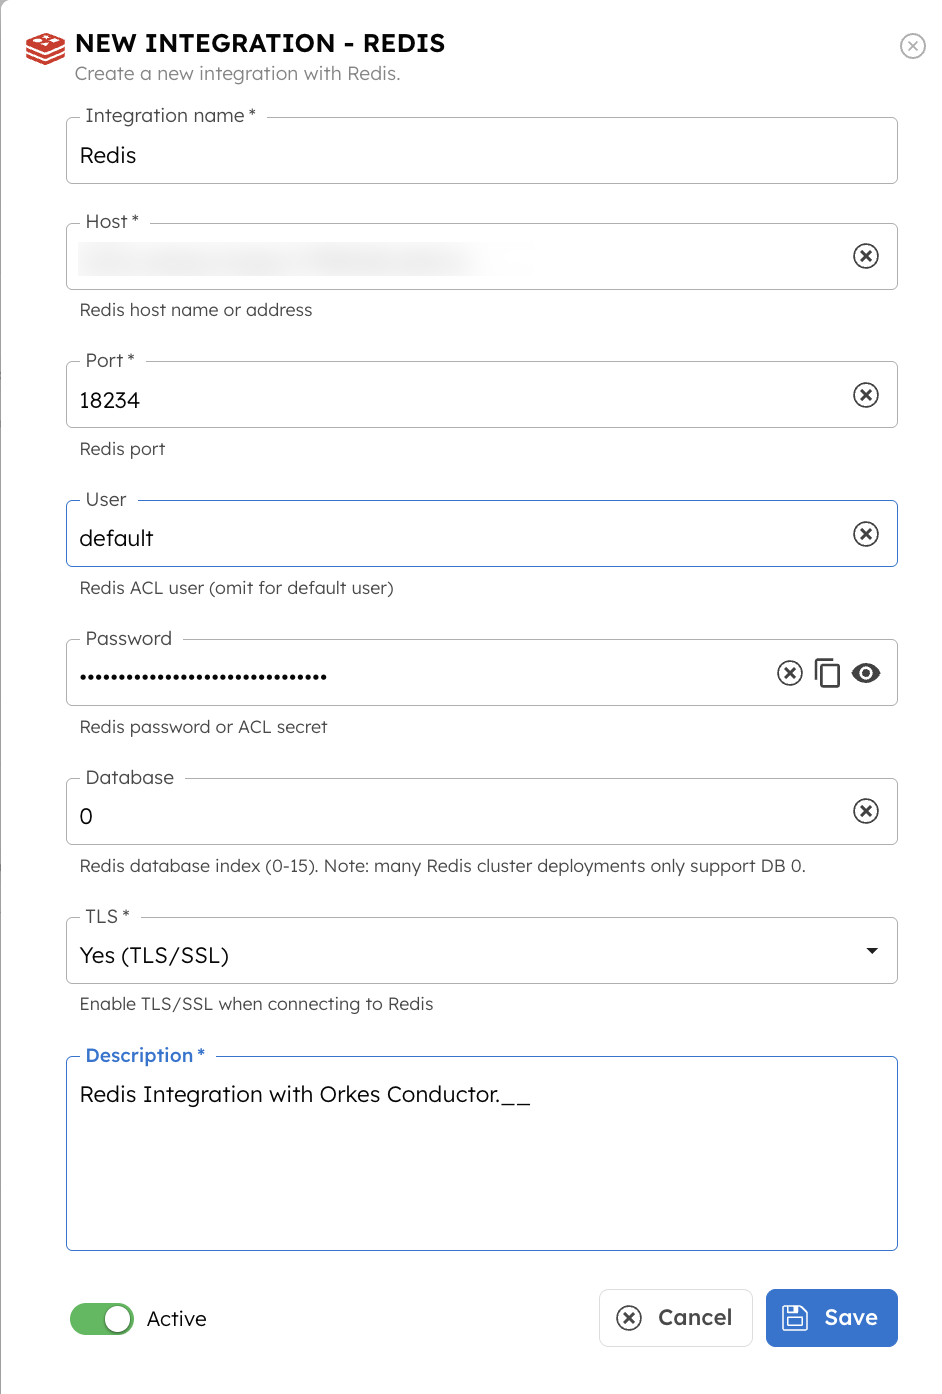Image resolution: width=942 pixels, height=1394 pixels.
Task: Cancel the new integration
Action: [x=675, y=1318]
